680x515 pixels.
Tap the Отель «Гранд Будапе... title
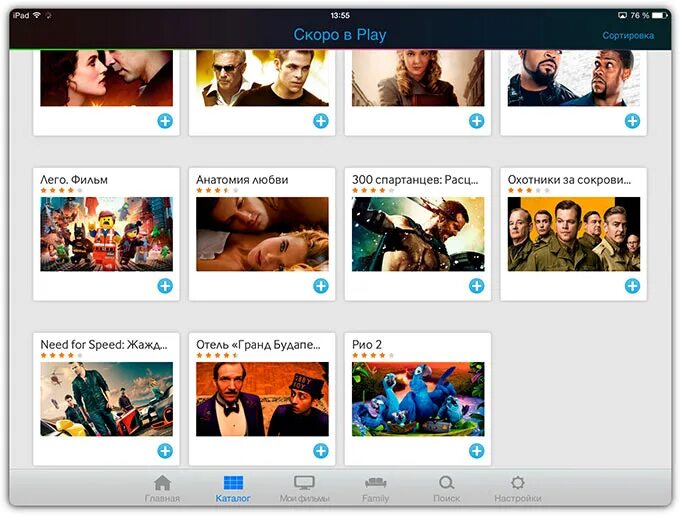click(258, 345)
